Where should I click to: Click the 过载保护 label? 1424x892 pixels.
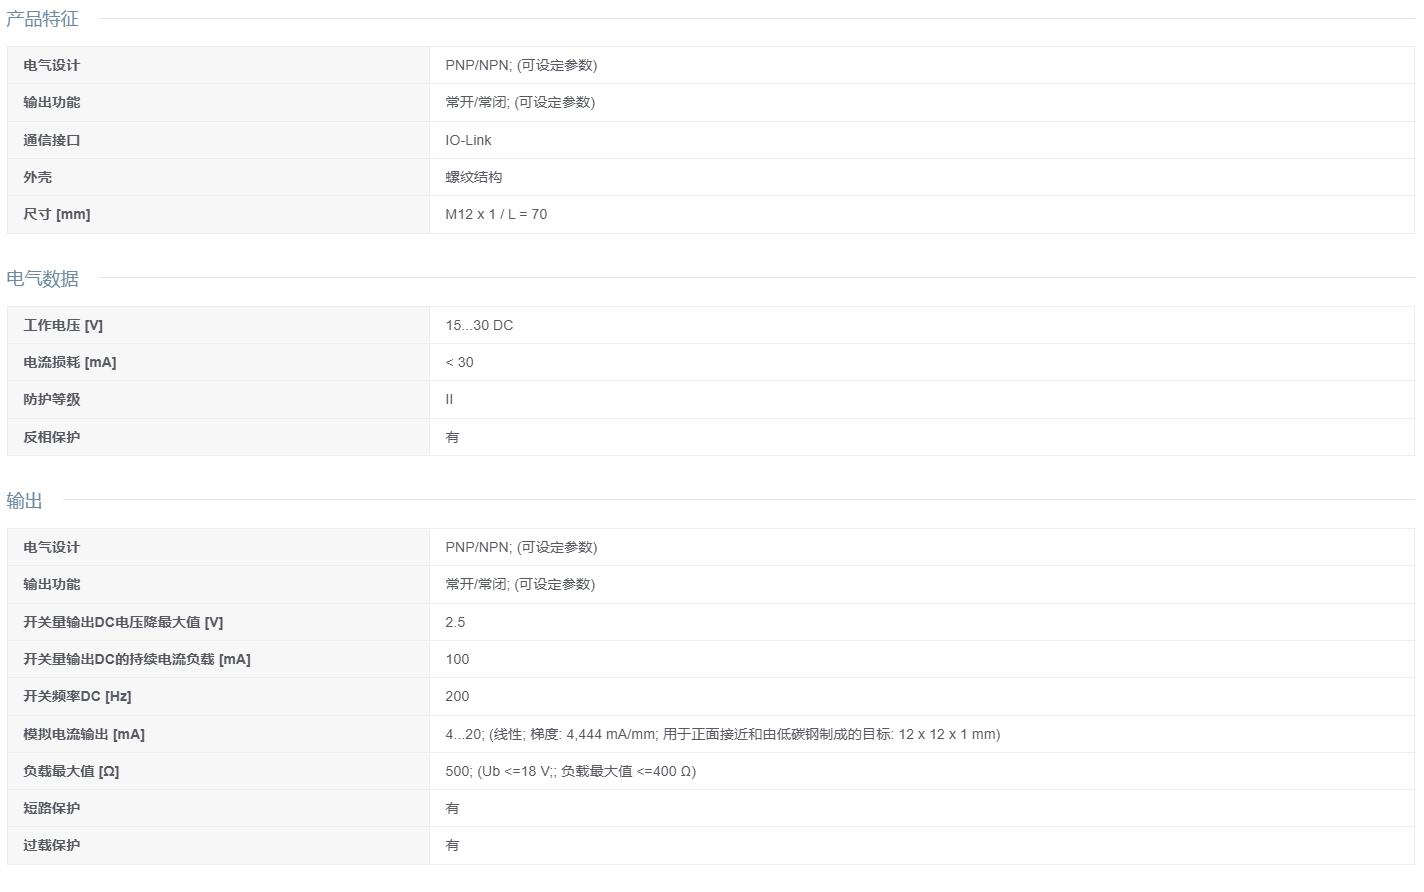pyautogui.click(x=52, y=845)
